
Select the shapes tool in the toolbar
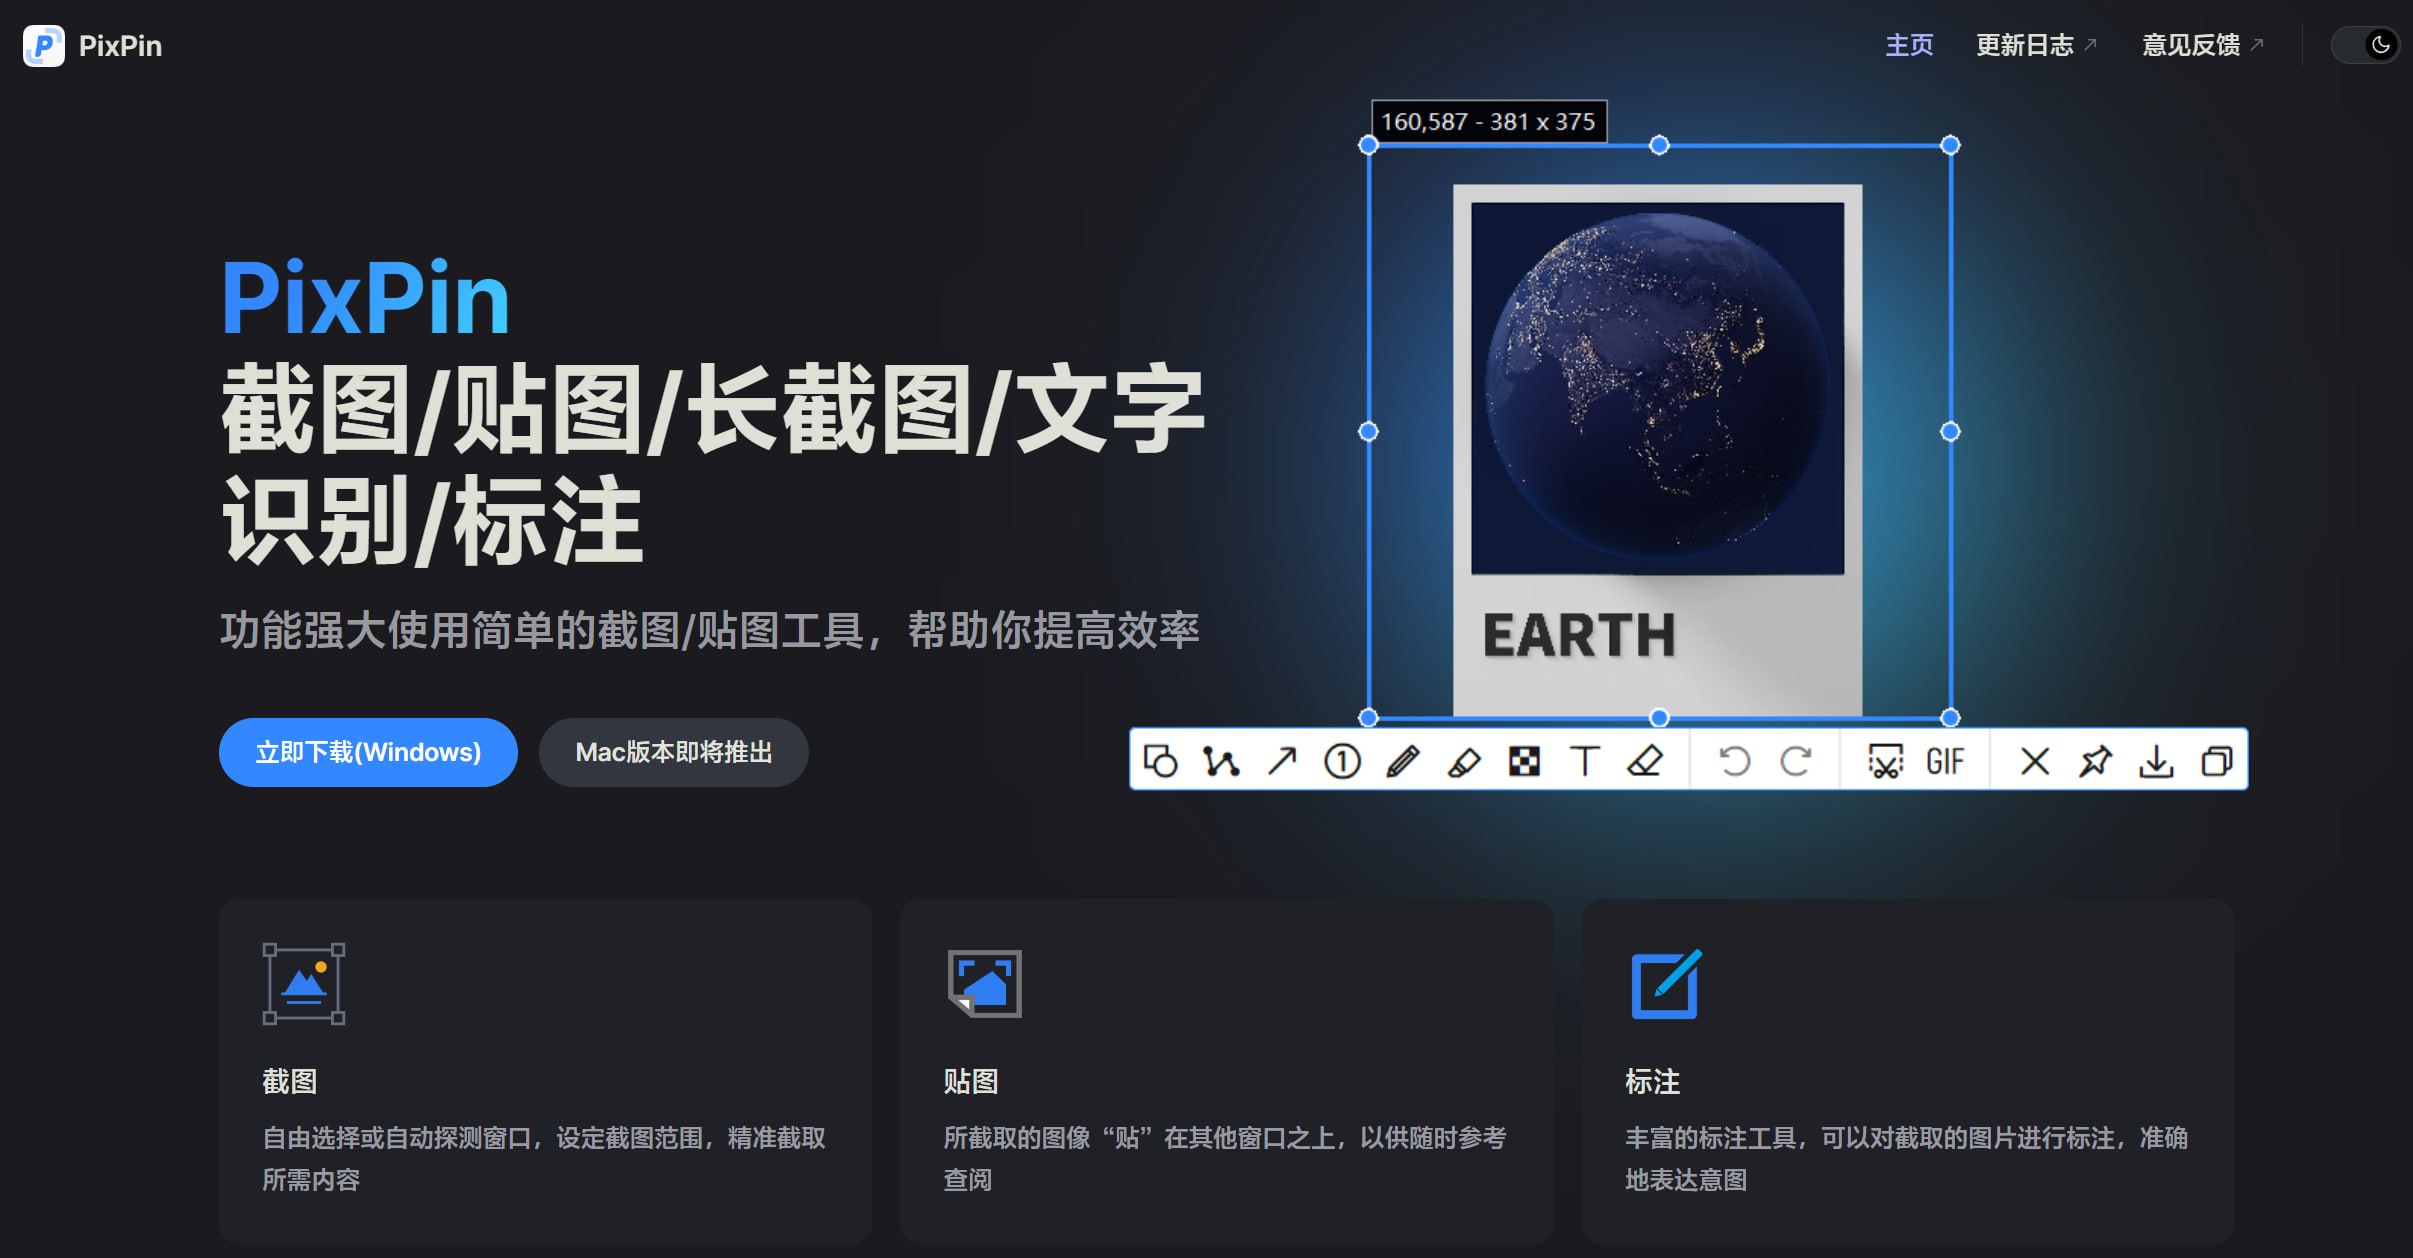pos(1160,761)
